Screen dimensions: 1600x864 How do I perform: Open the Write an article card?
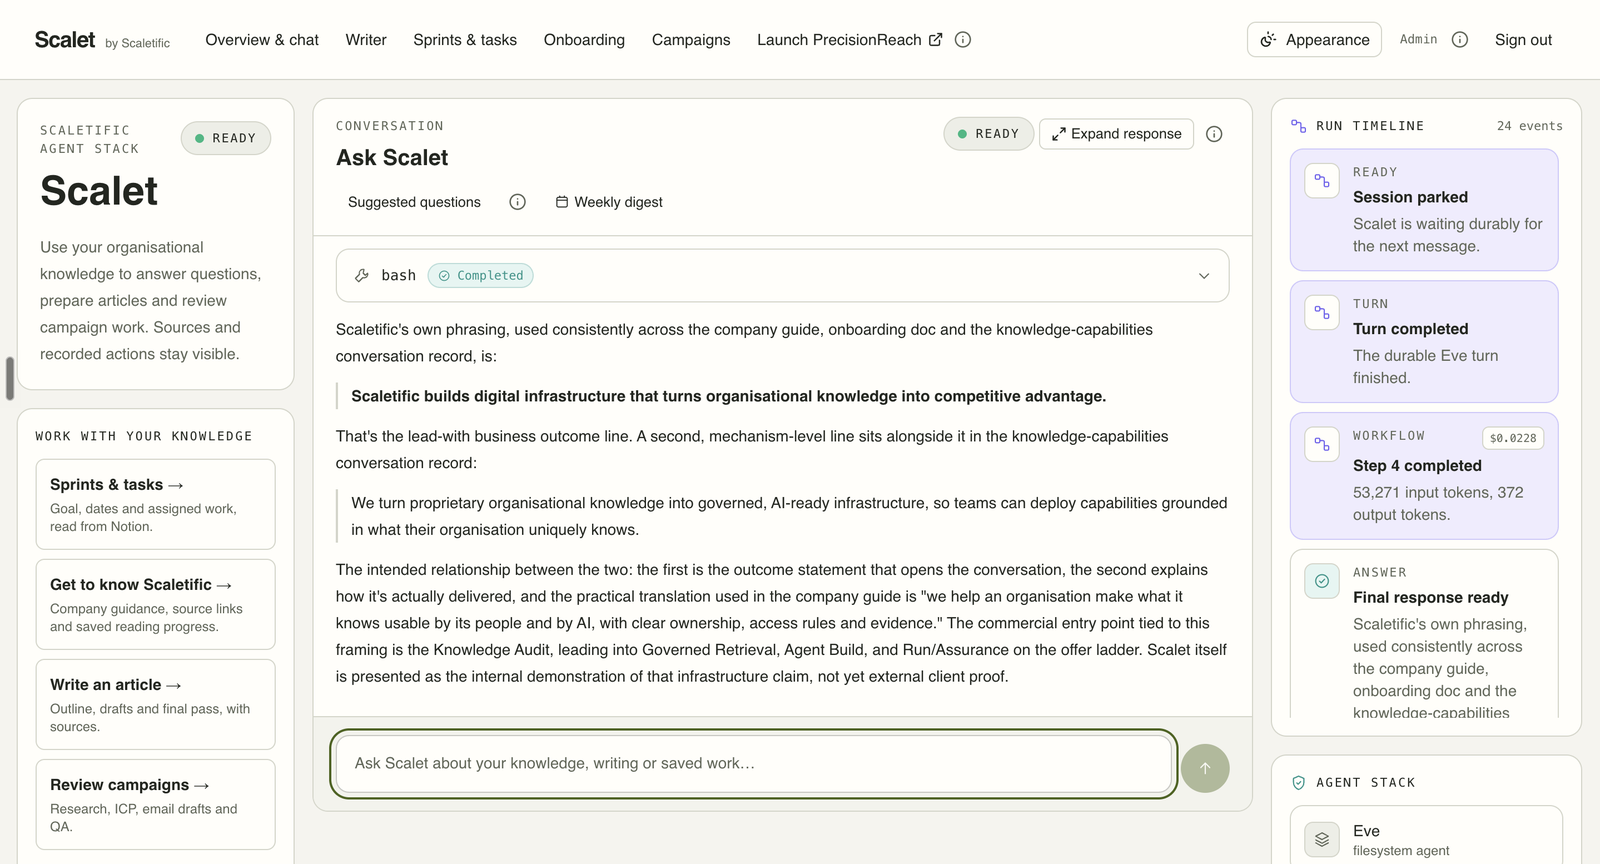click(155, 704)
